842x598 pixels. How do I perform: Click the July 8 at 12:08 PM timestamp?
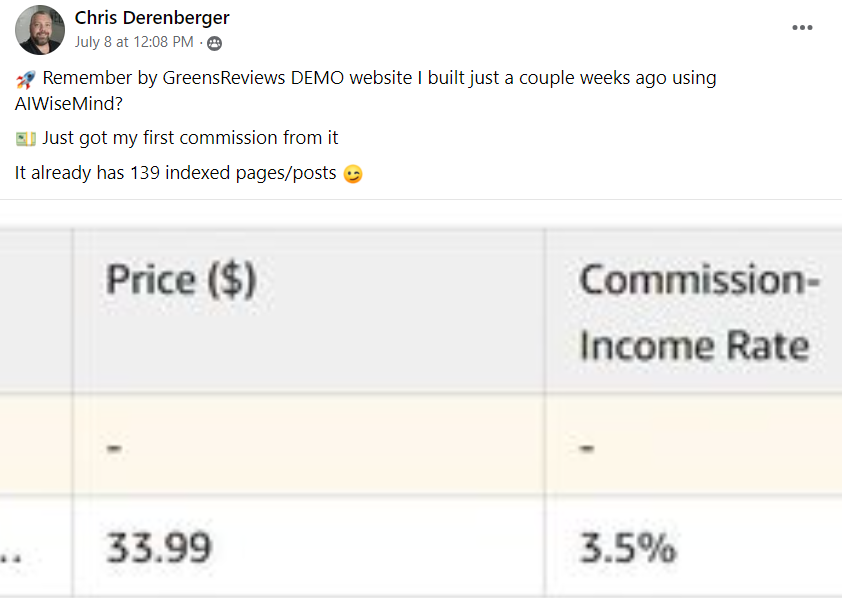[134, 42]
